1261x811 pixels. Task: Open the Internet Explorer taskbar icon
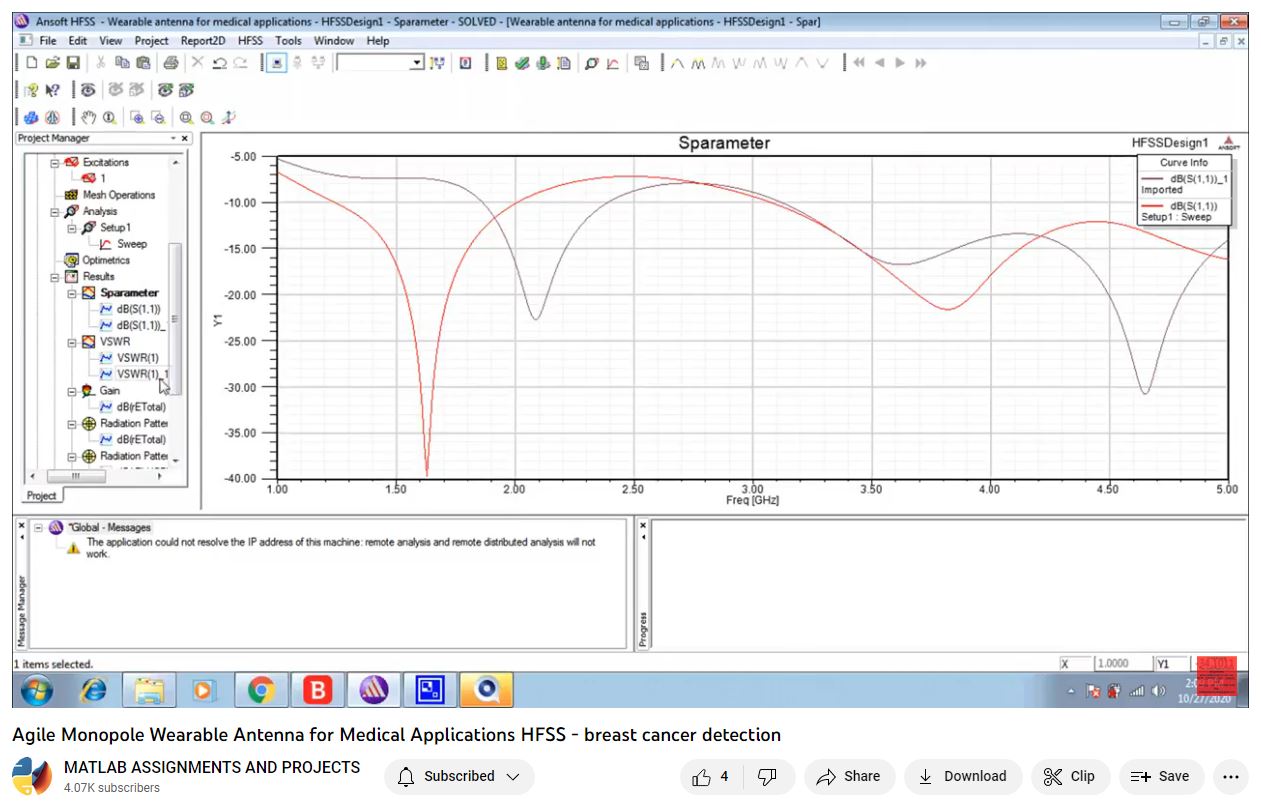[93, 690]
